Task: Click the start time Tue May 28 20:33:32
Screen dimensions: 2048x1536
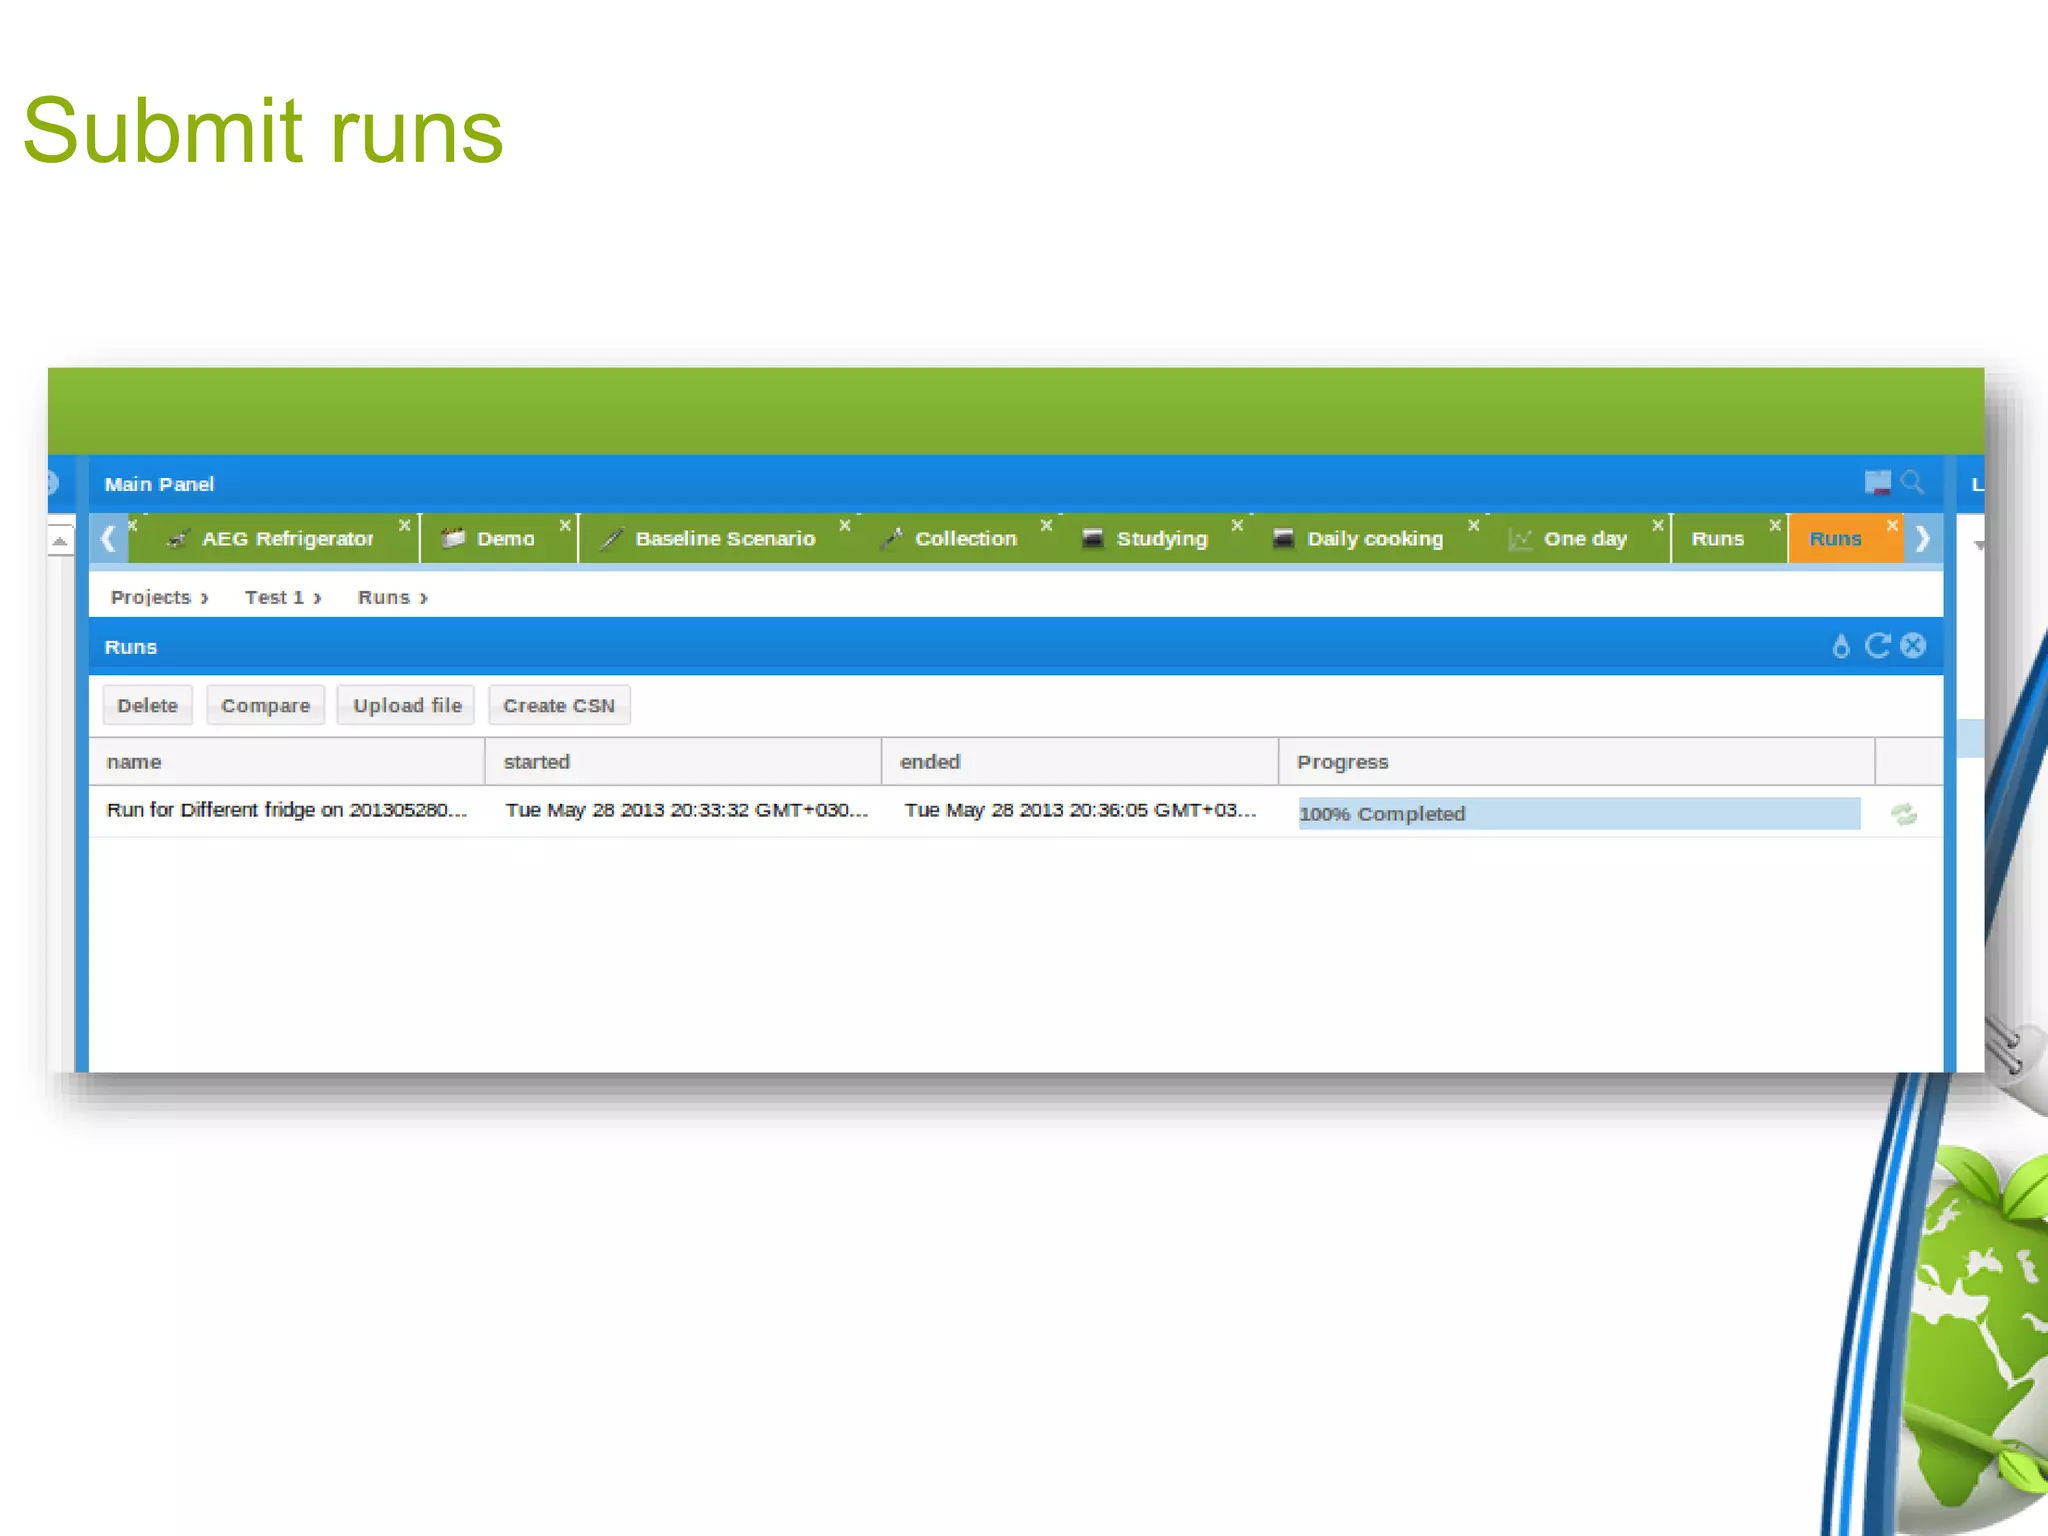Action: pyautogui.click(x=687, y=810)
